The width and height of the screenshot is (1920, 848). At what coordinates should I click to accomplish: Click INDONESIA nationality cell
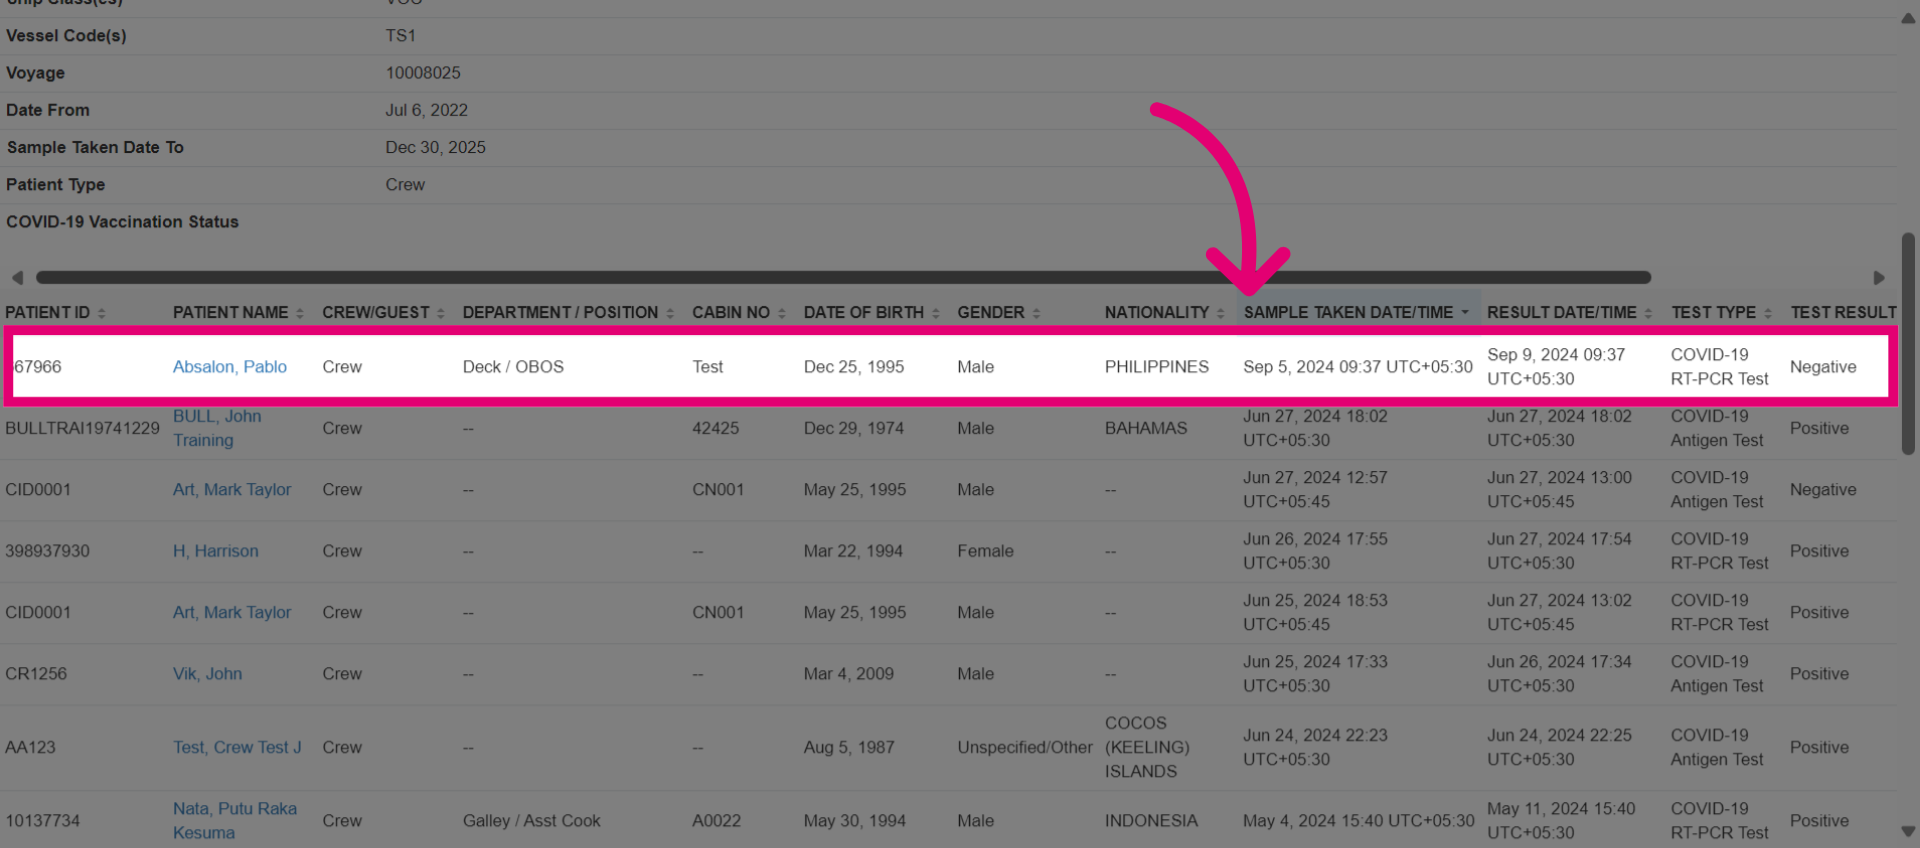coord(1151,820)
